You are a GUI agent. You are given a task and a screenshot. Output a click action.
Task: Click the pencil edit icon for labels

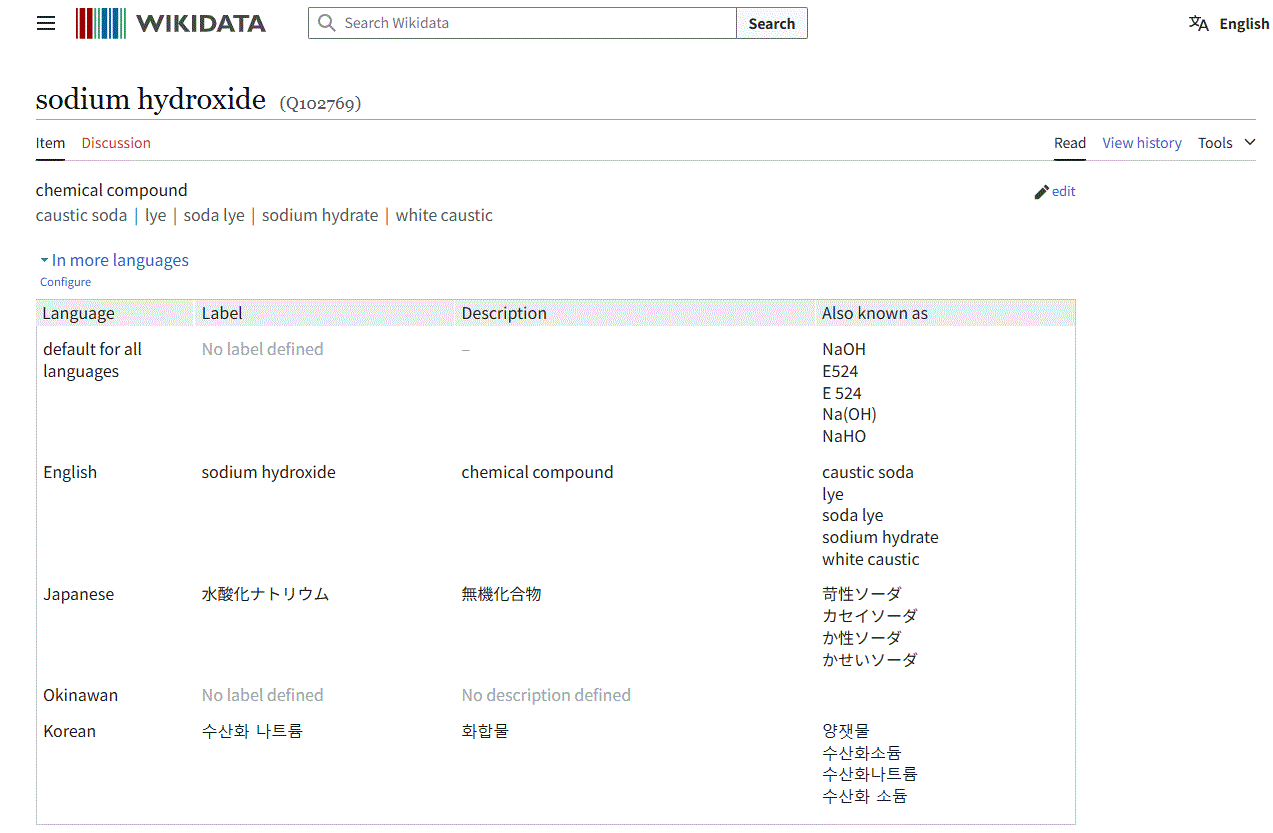coord(1041,191)
